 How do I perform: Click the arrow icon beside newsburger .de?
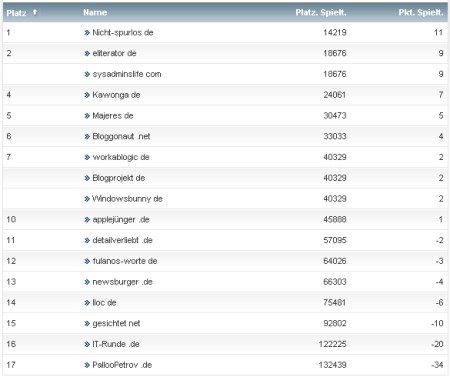point(87,282)
